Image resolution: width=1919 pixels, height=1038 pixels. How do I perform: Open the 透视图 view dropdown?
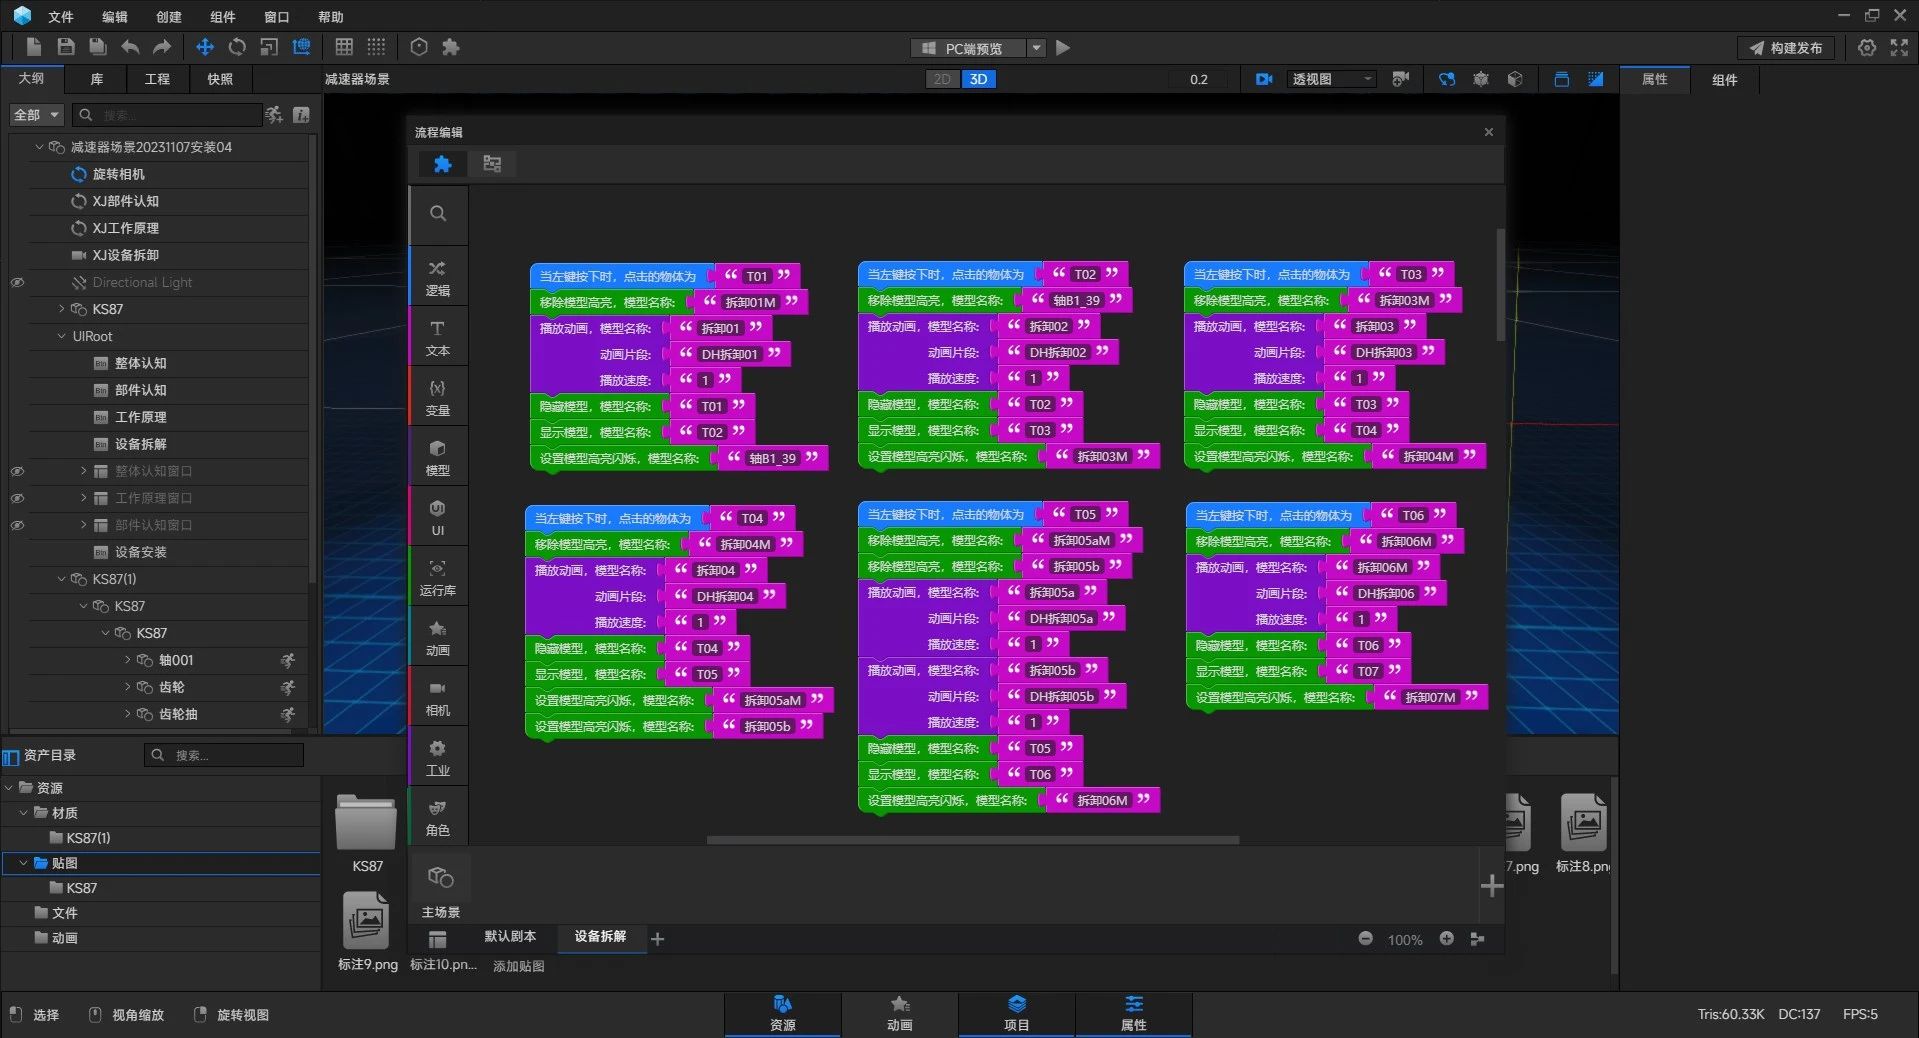pyautogui.click(x=1333, y=79)
